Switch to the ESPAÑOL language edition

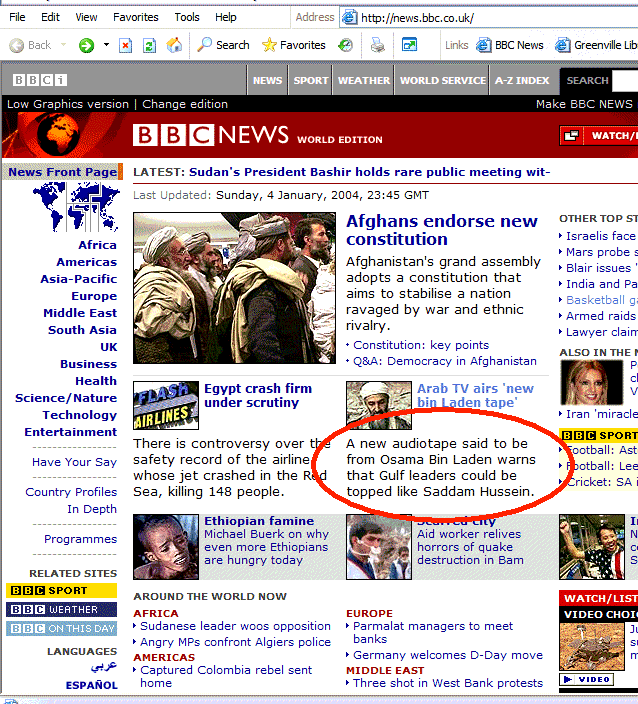click(x=92, y=685)
